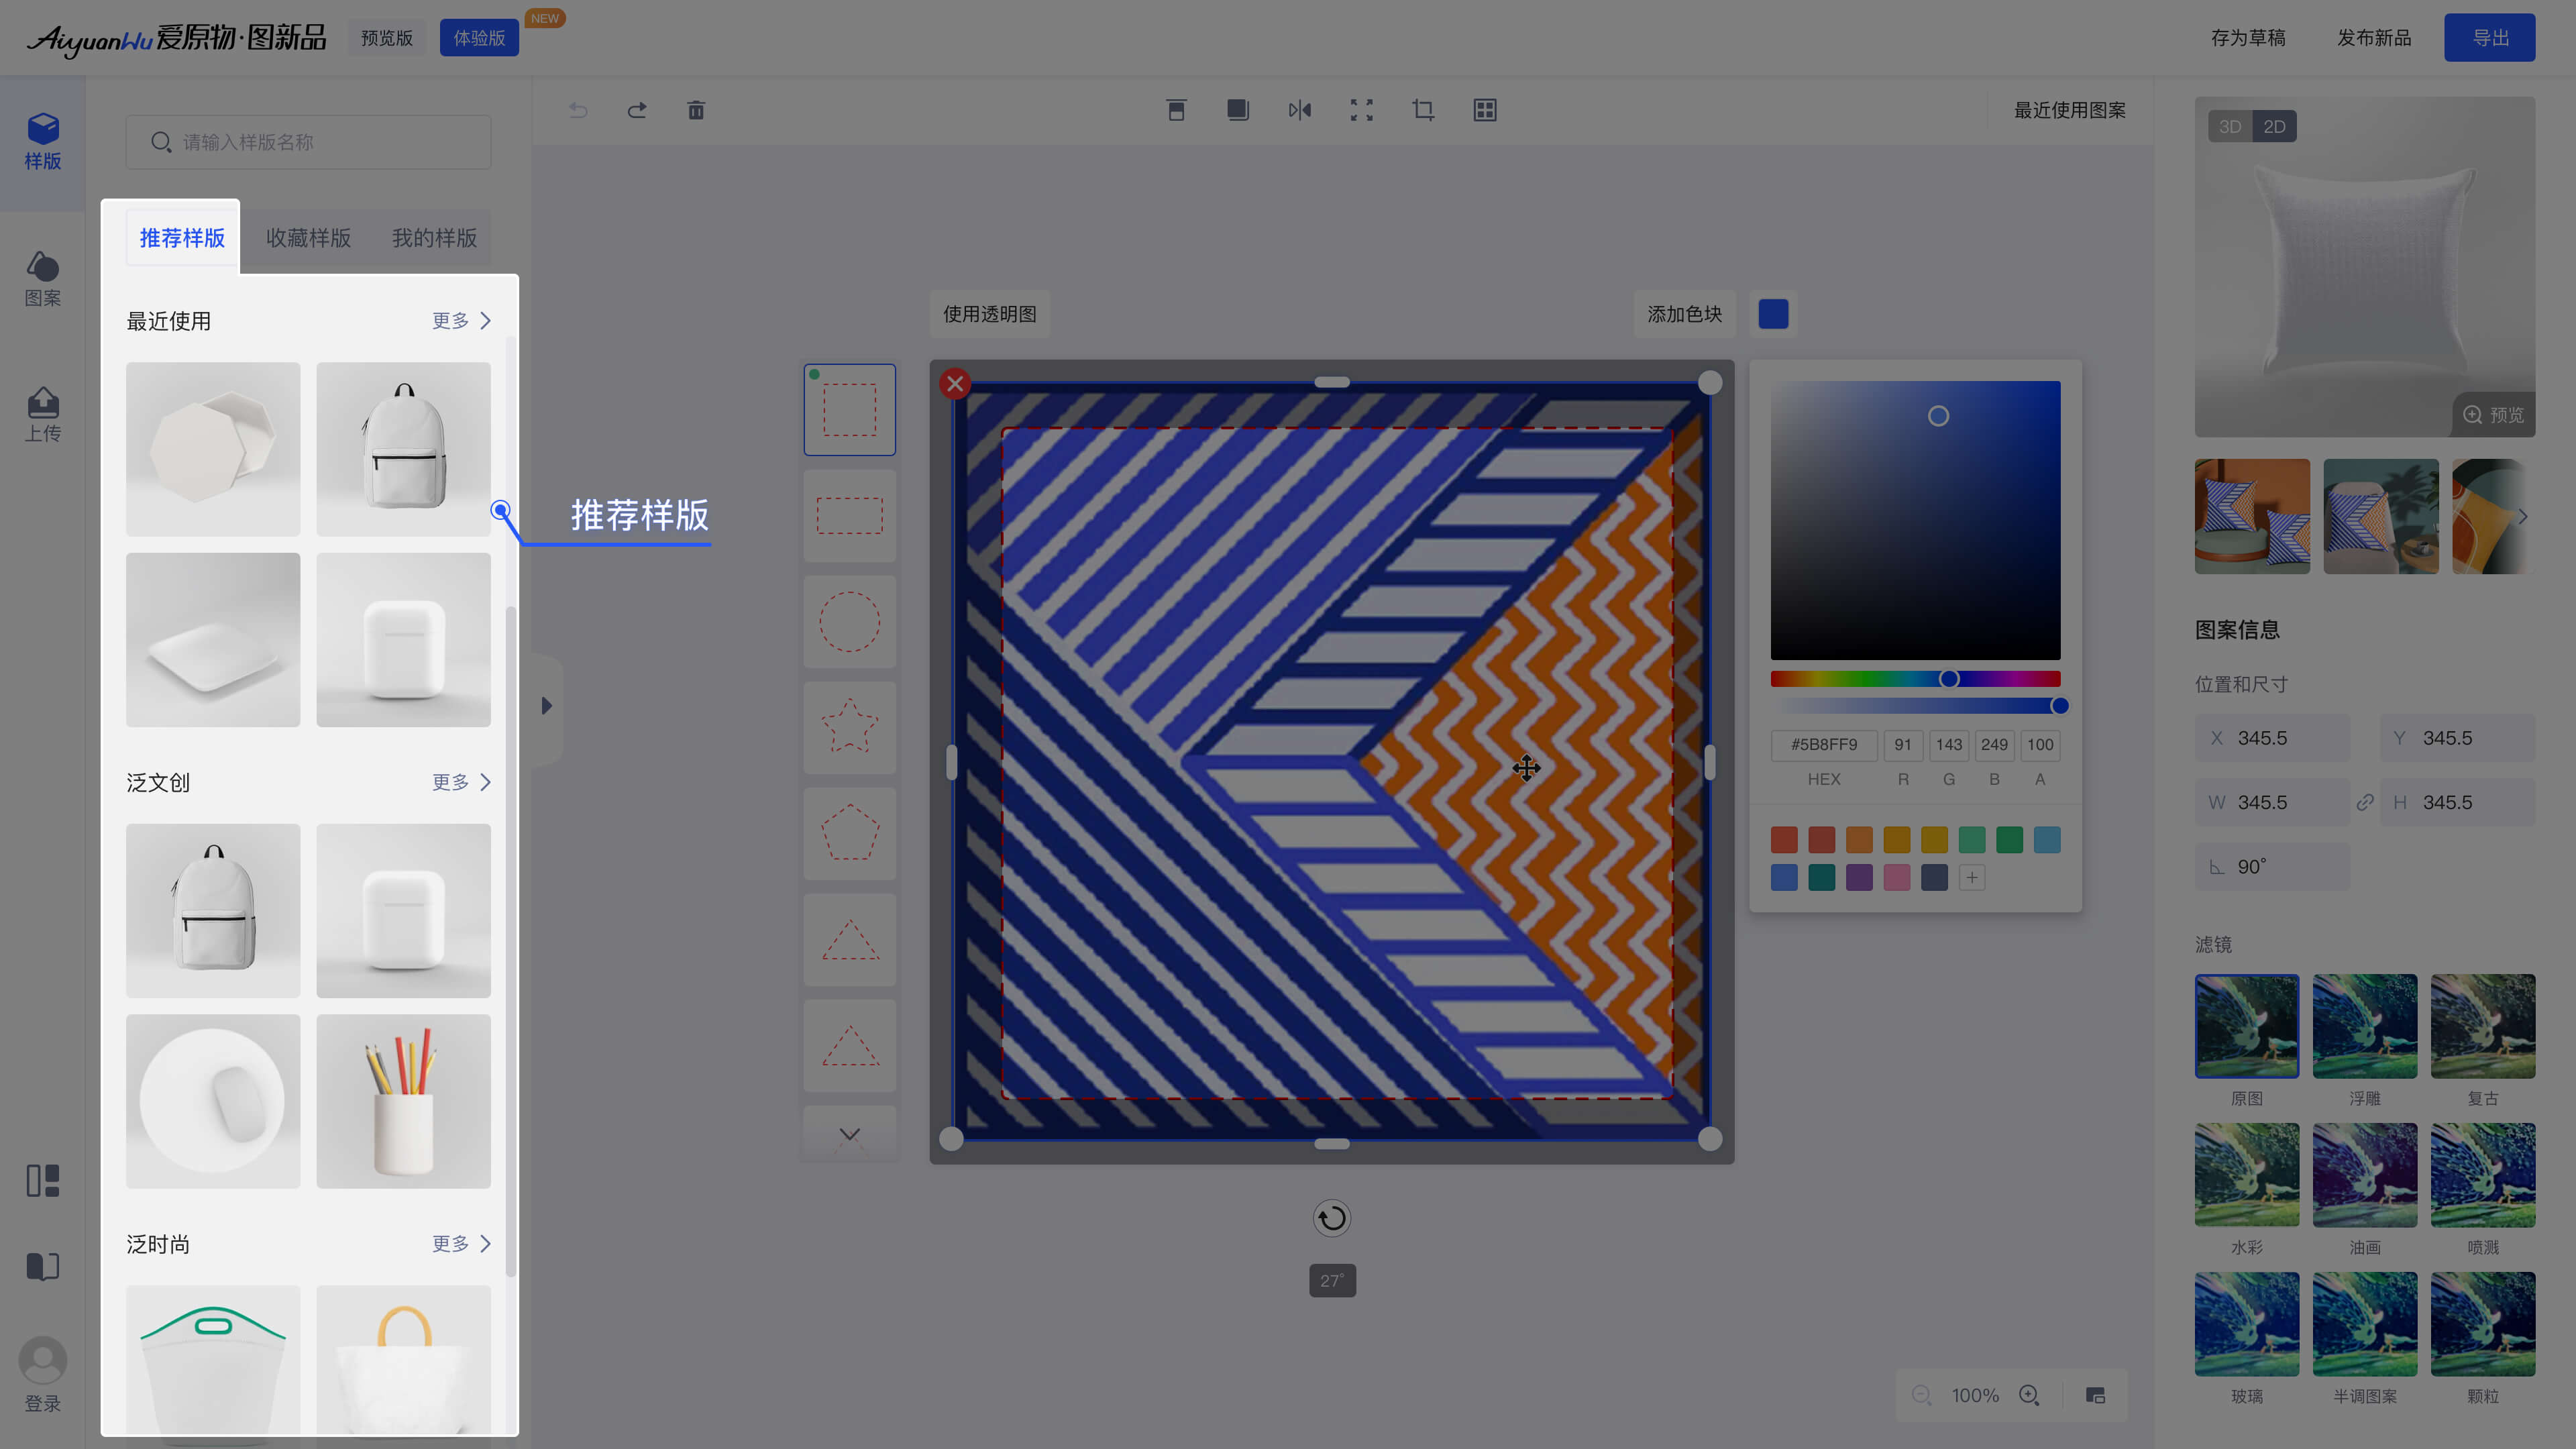The image size is (2576, 1449).
Task: Click the red remove pattern button
Action: point(955,384)
